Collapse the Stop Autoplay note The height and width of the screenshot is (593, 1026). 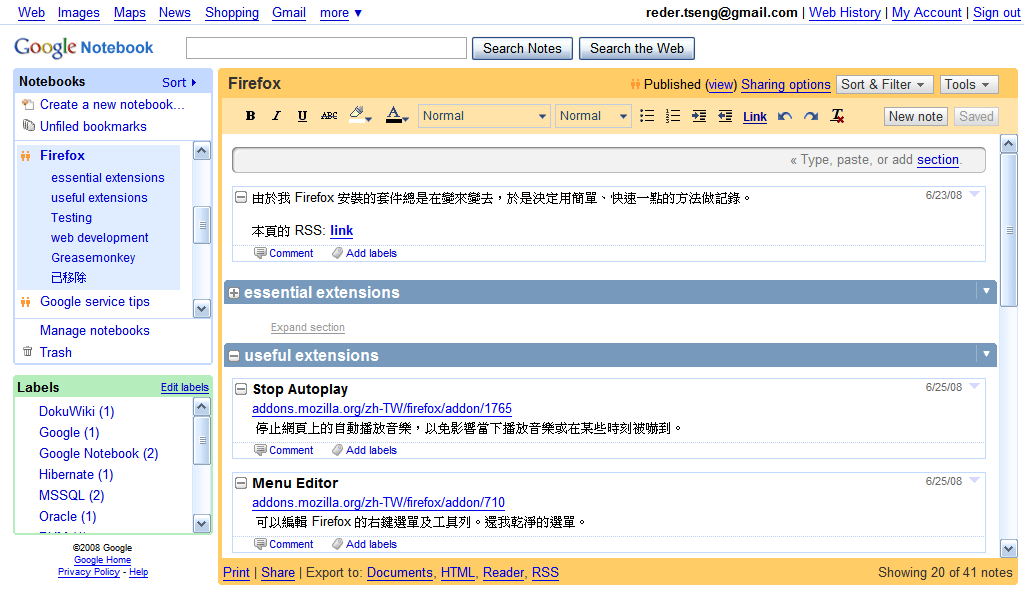241,389
